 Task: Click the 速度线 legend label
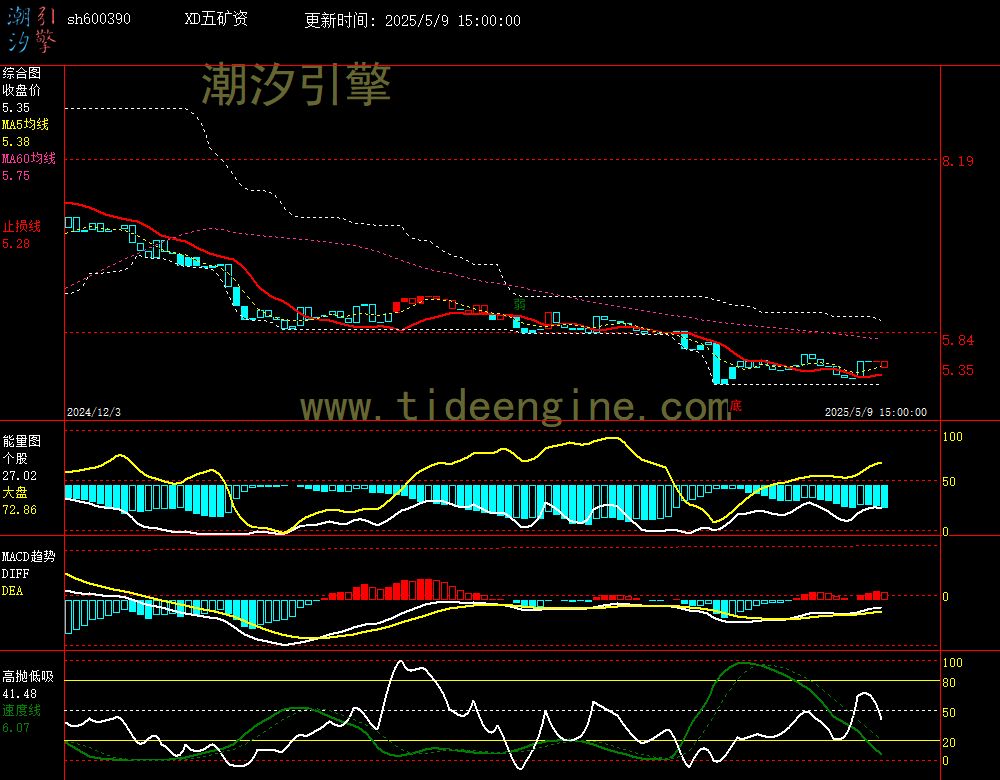[x=22, y=710]
